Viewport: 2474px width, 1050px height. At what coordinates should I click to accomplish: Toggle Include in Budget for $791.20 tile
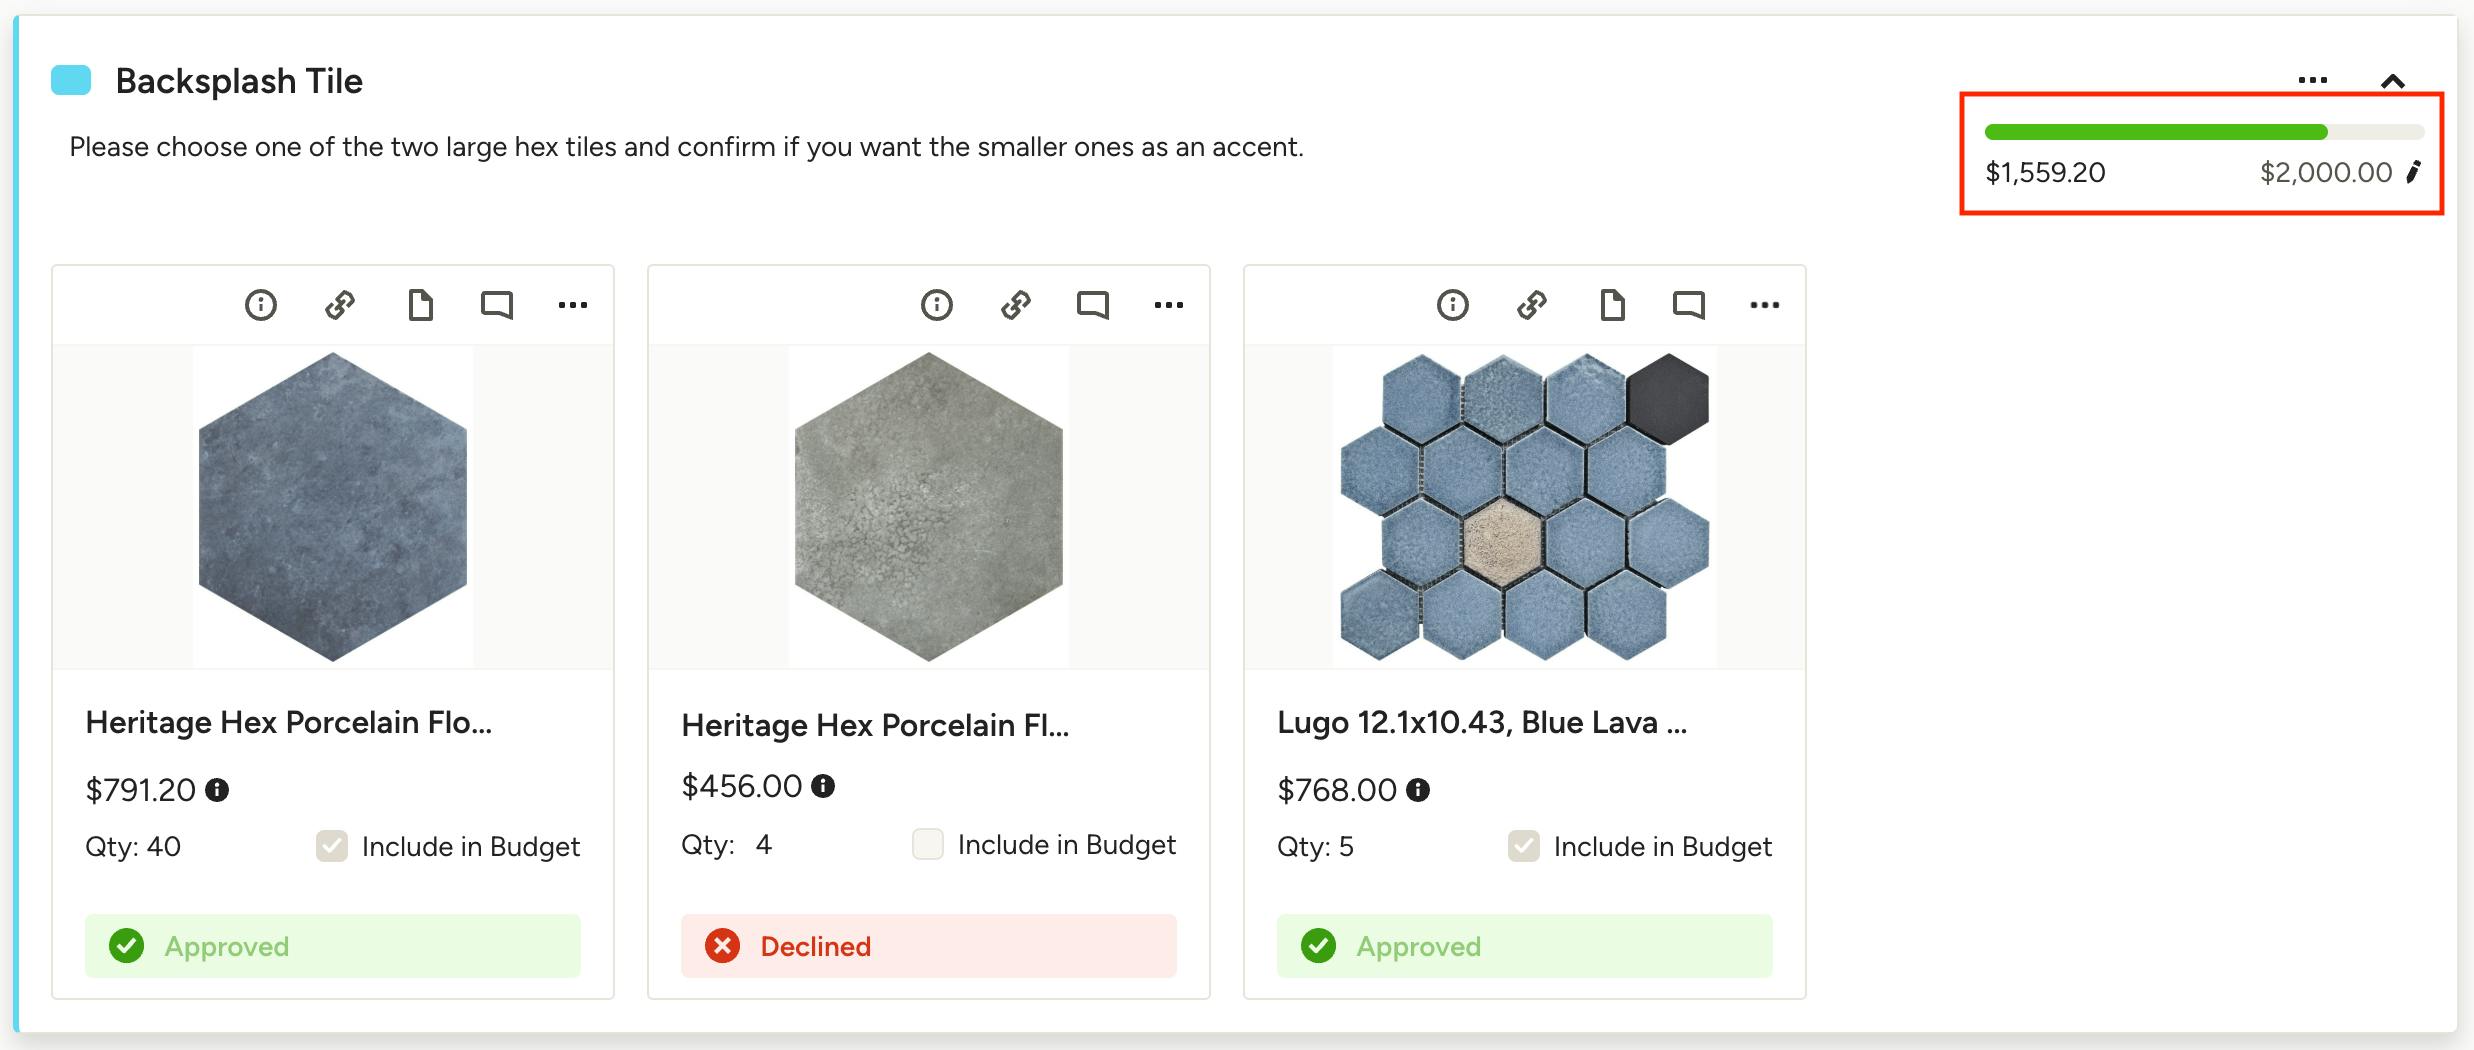[332, 846]
